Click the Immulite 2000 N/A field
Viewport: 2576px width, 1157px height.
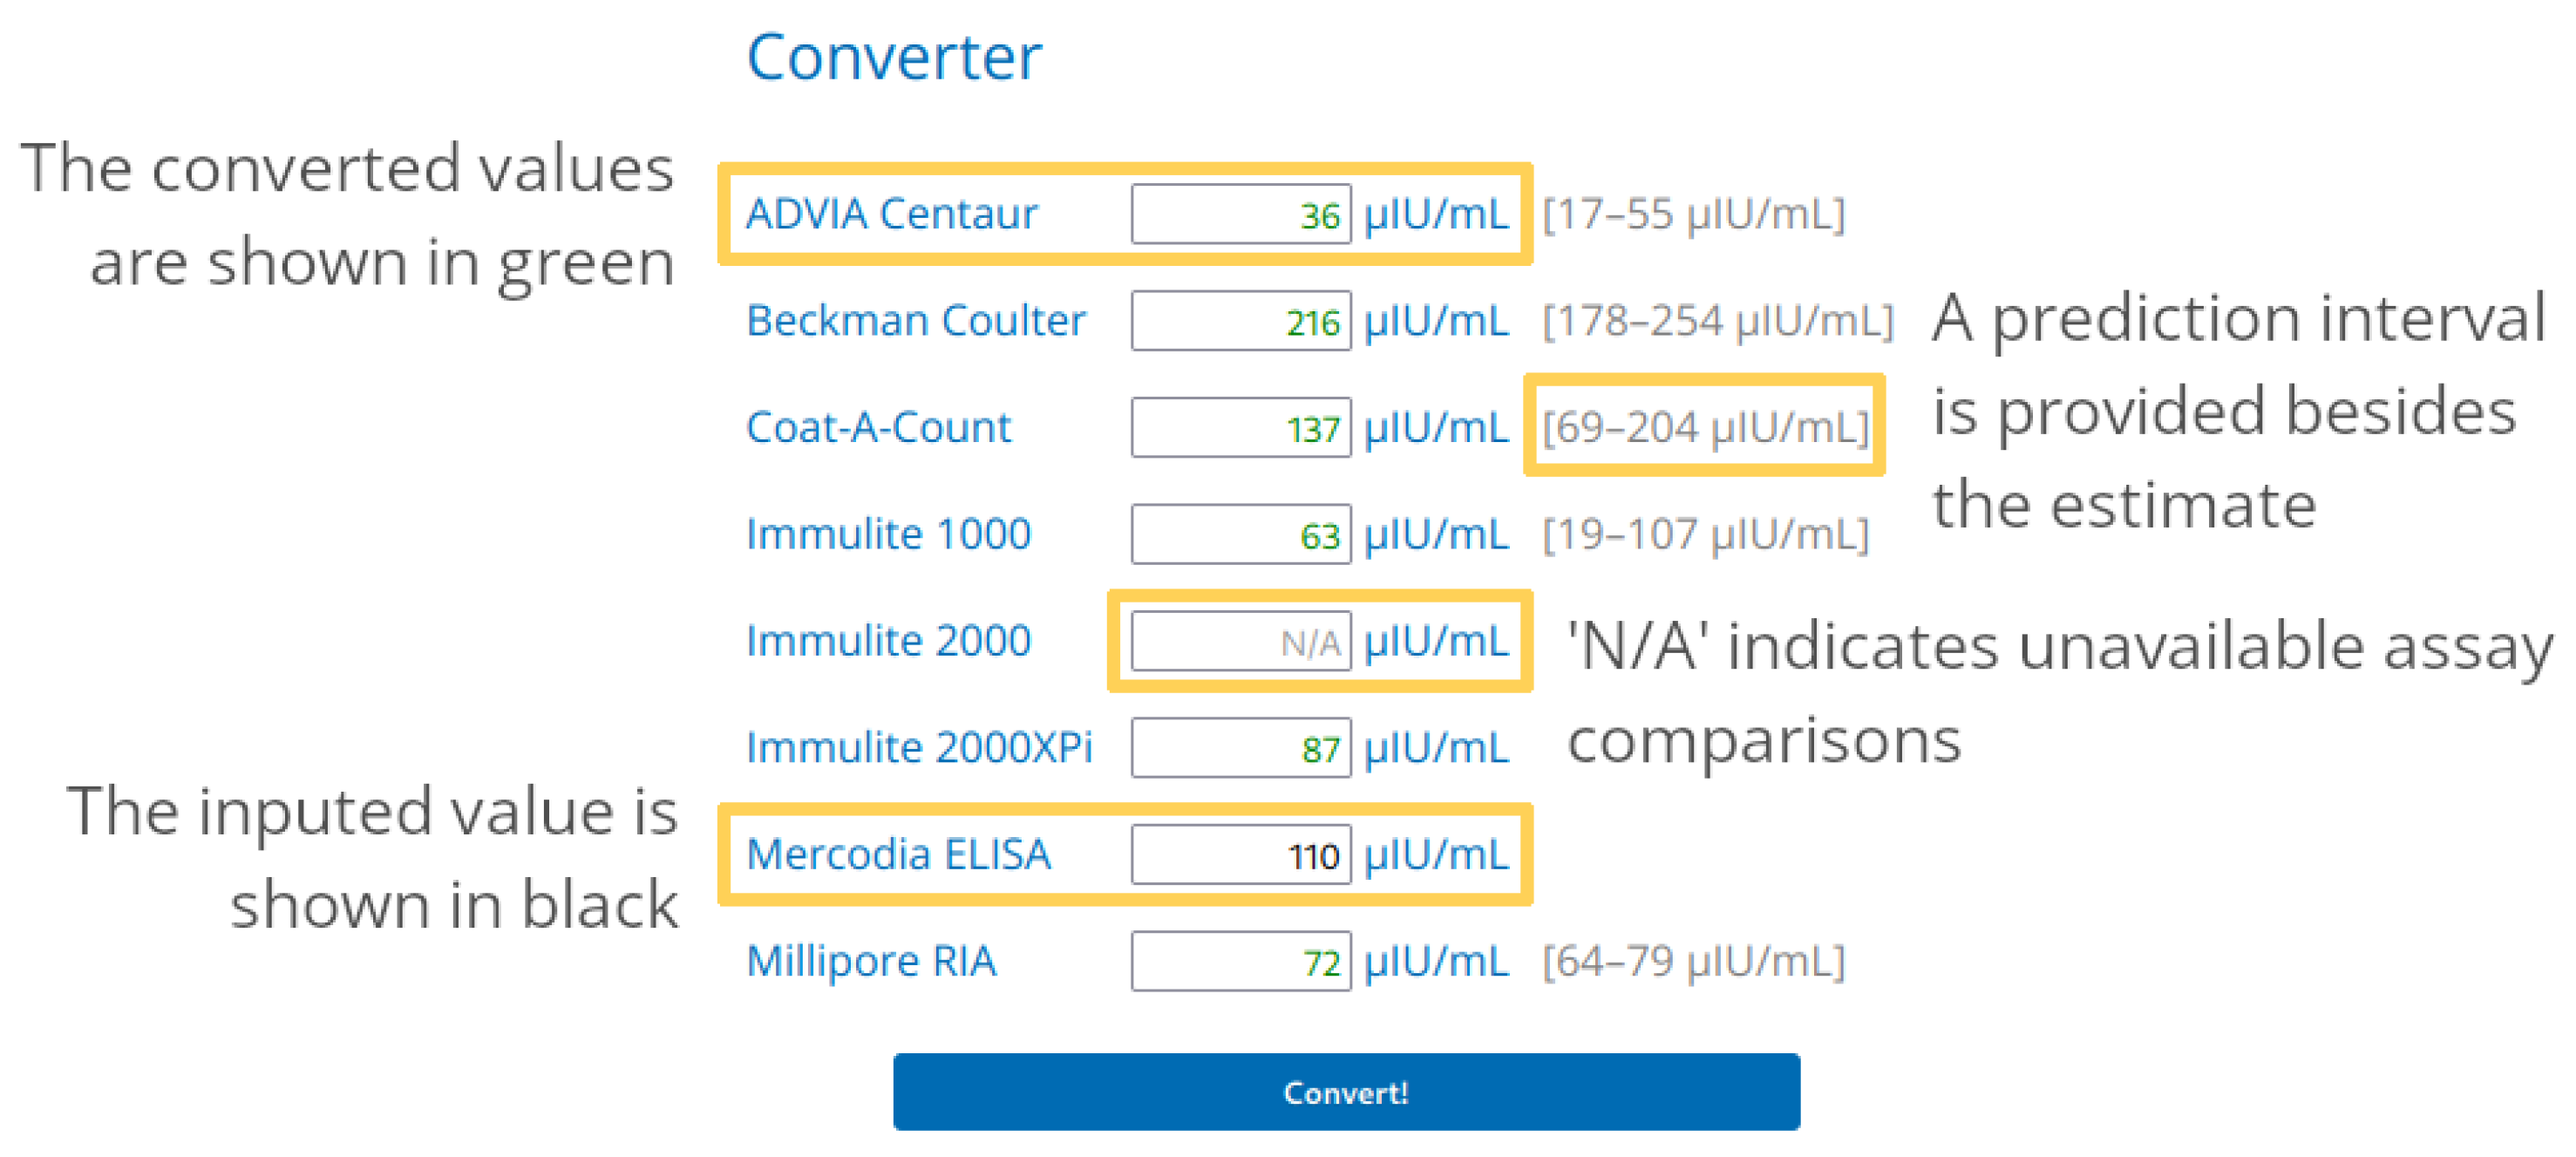[1240, 641]
